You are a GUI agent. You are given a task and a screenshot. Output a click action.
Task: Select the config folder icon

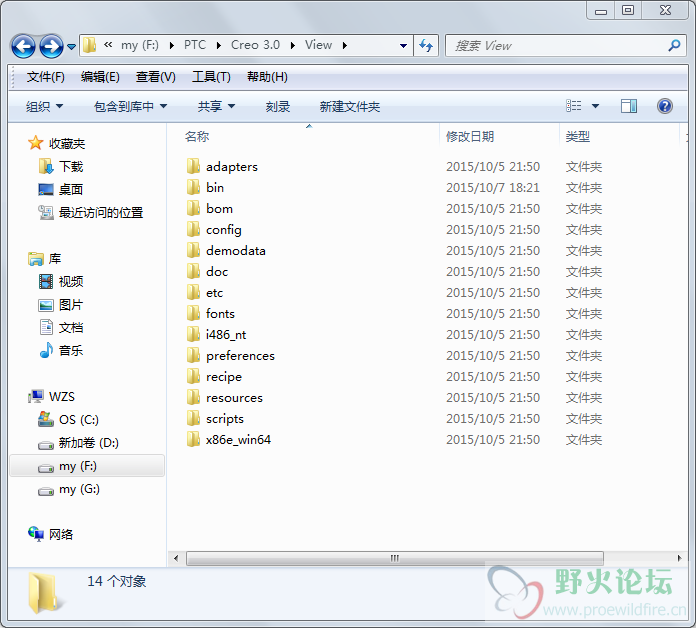[193, 229]
